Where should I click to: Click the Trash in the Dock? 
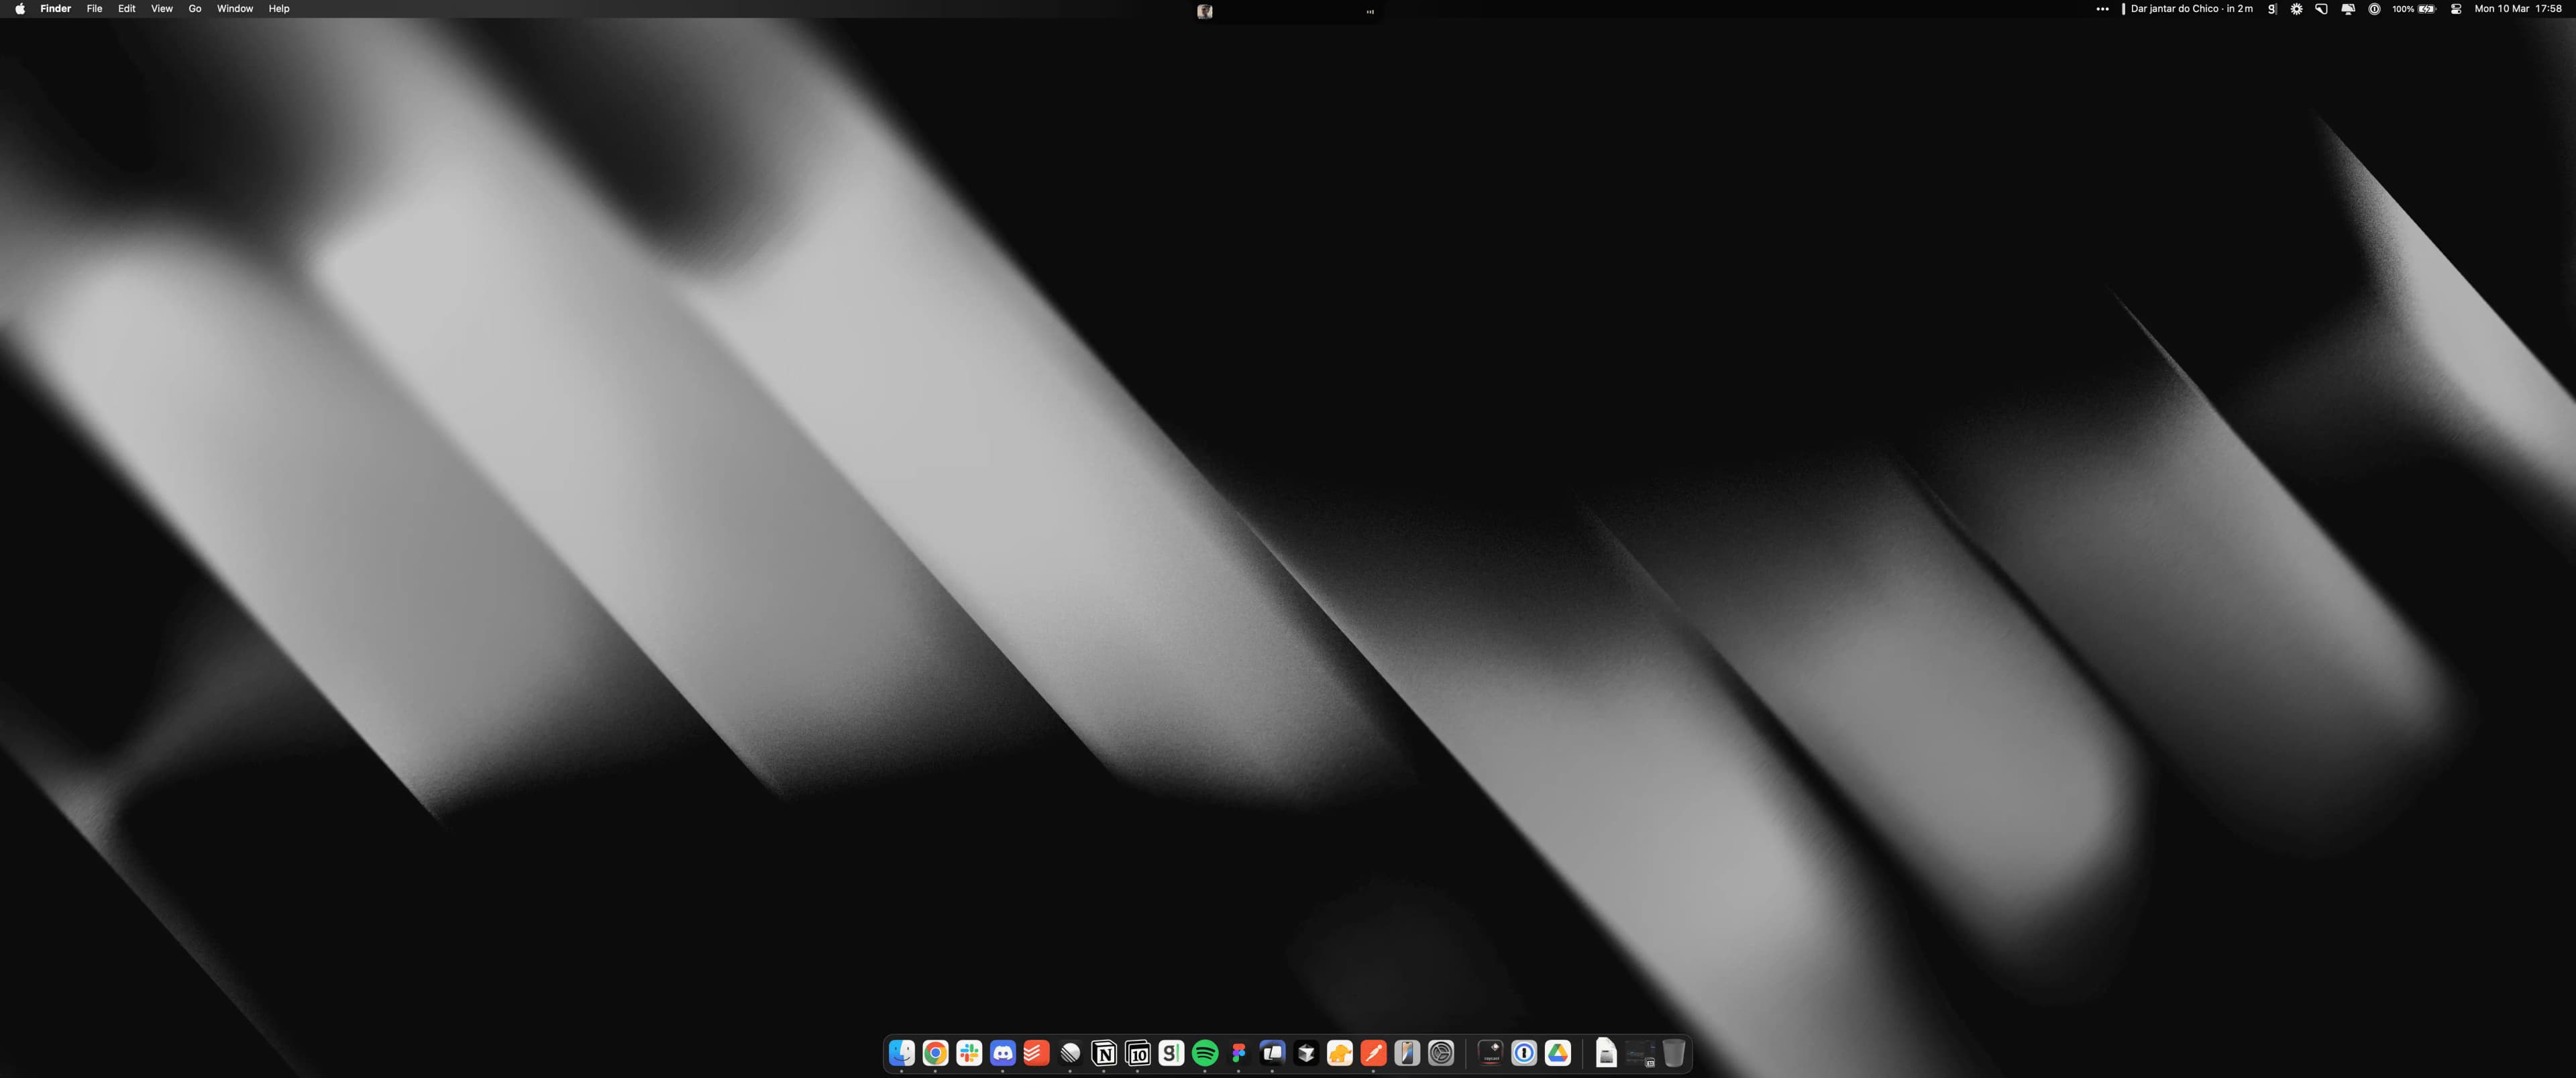click(1673, 1052)
